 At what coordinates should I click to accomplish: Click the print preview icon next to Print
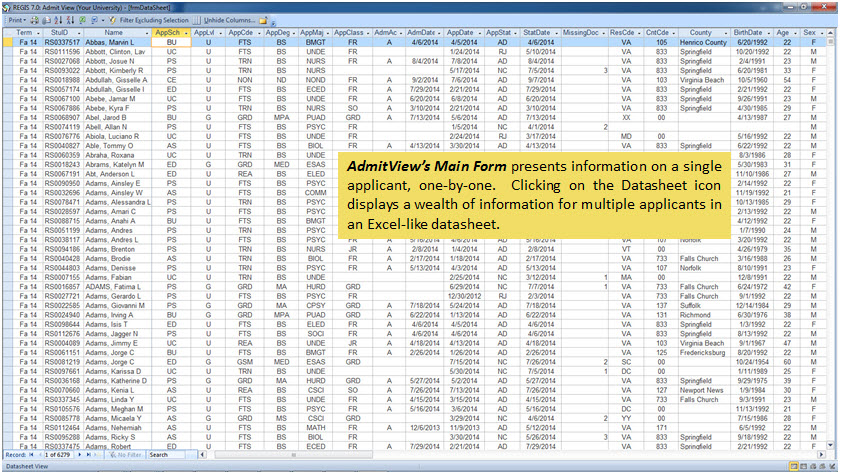(34, 20)
